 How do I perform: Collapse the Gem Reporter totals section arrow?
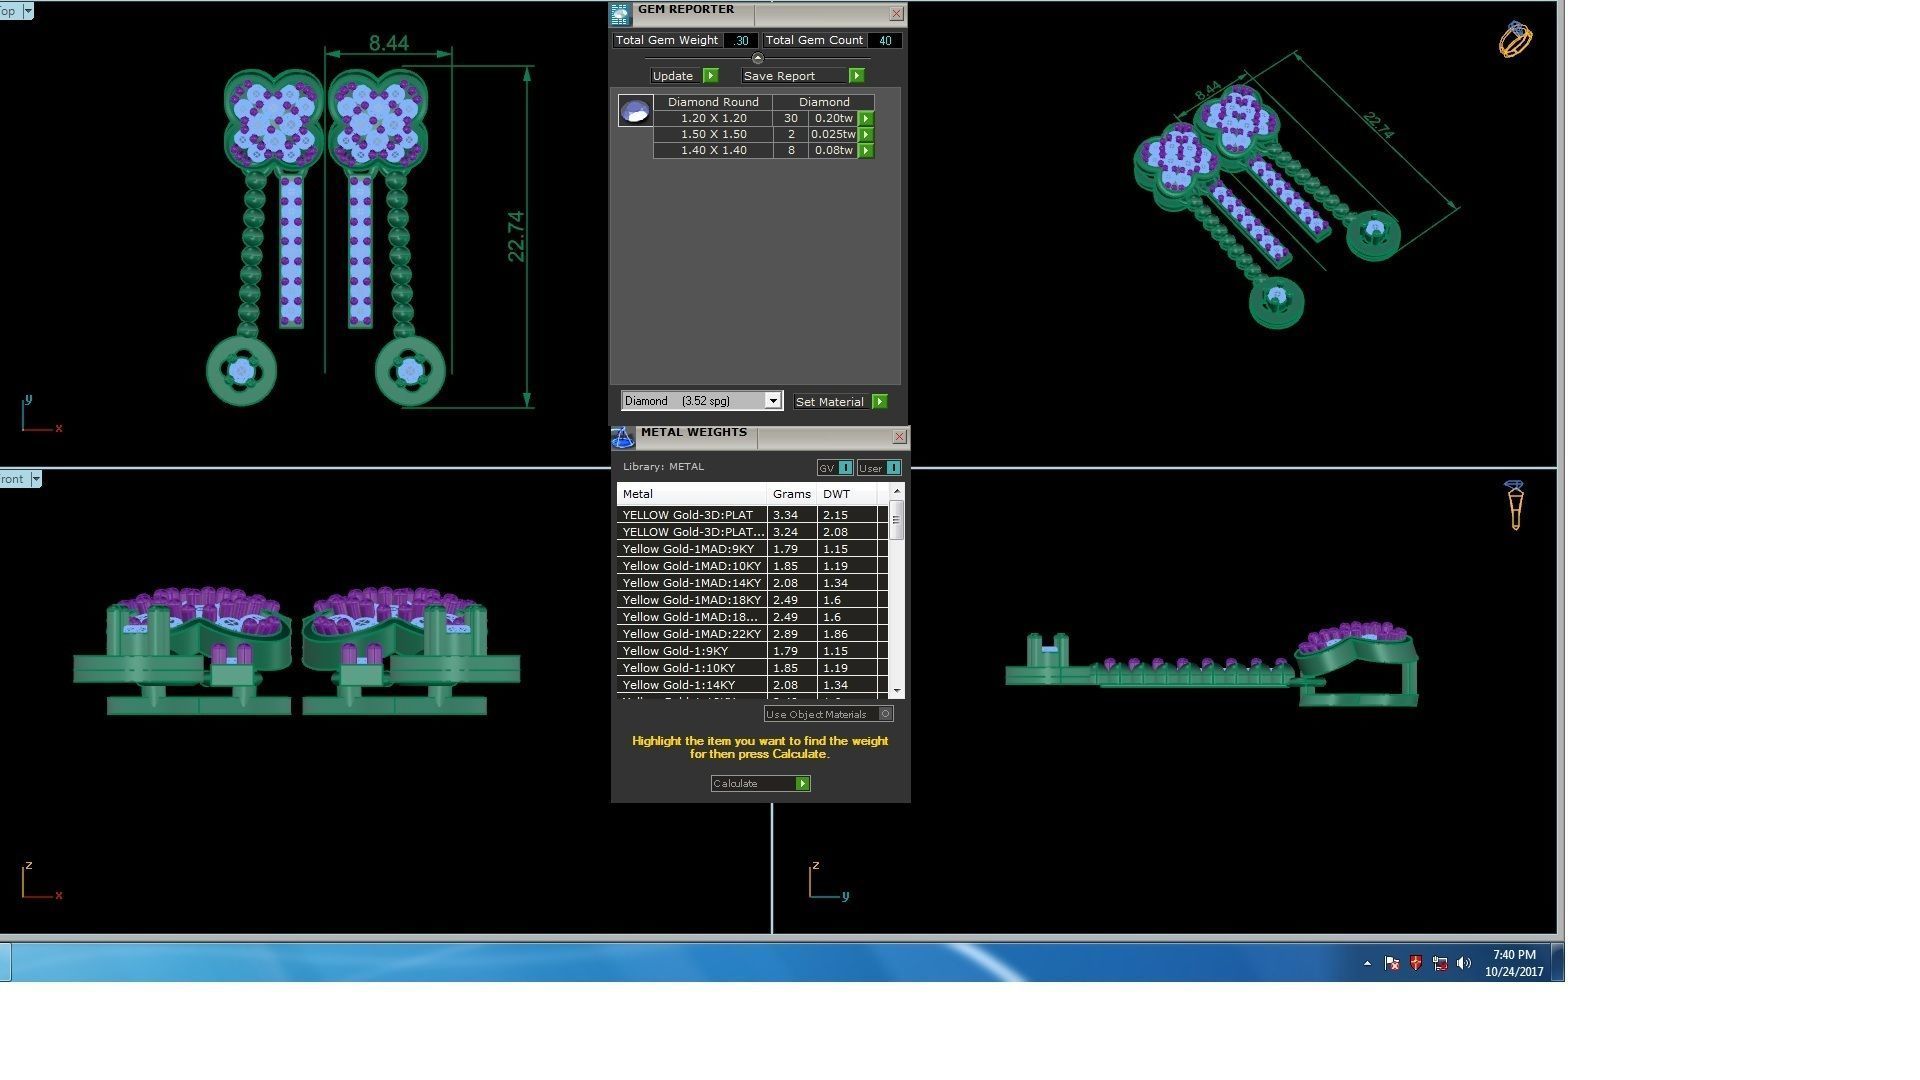[x=757, y=58]
